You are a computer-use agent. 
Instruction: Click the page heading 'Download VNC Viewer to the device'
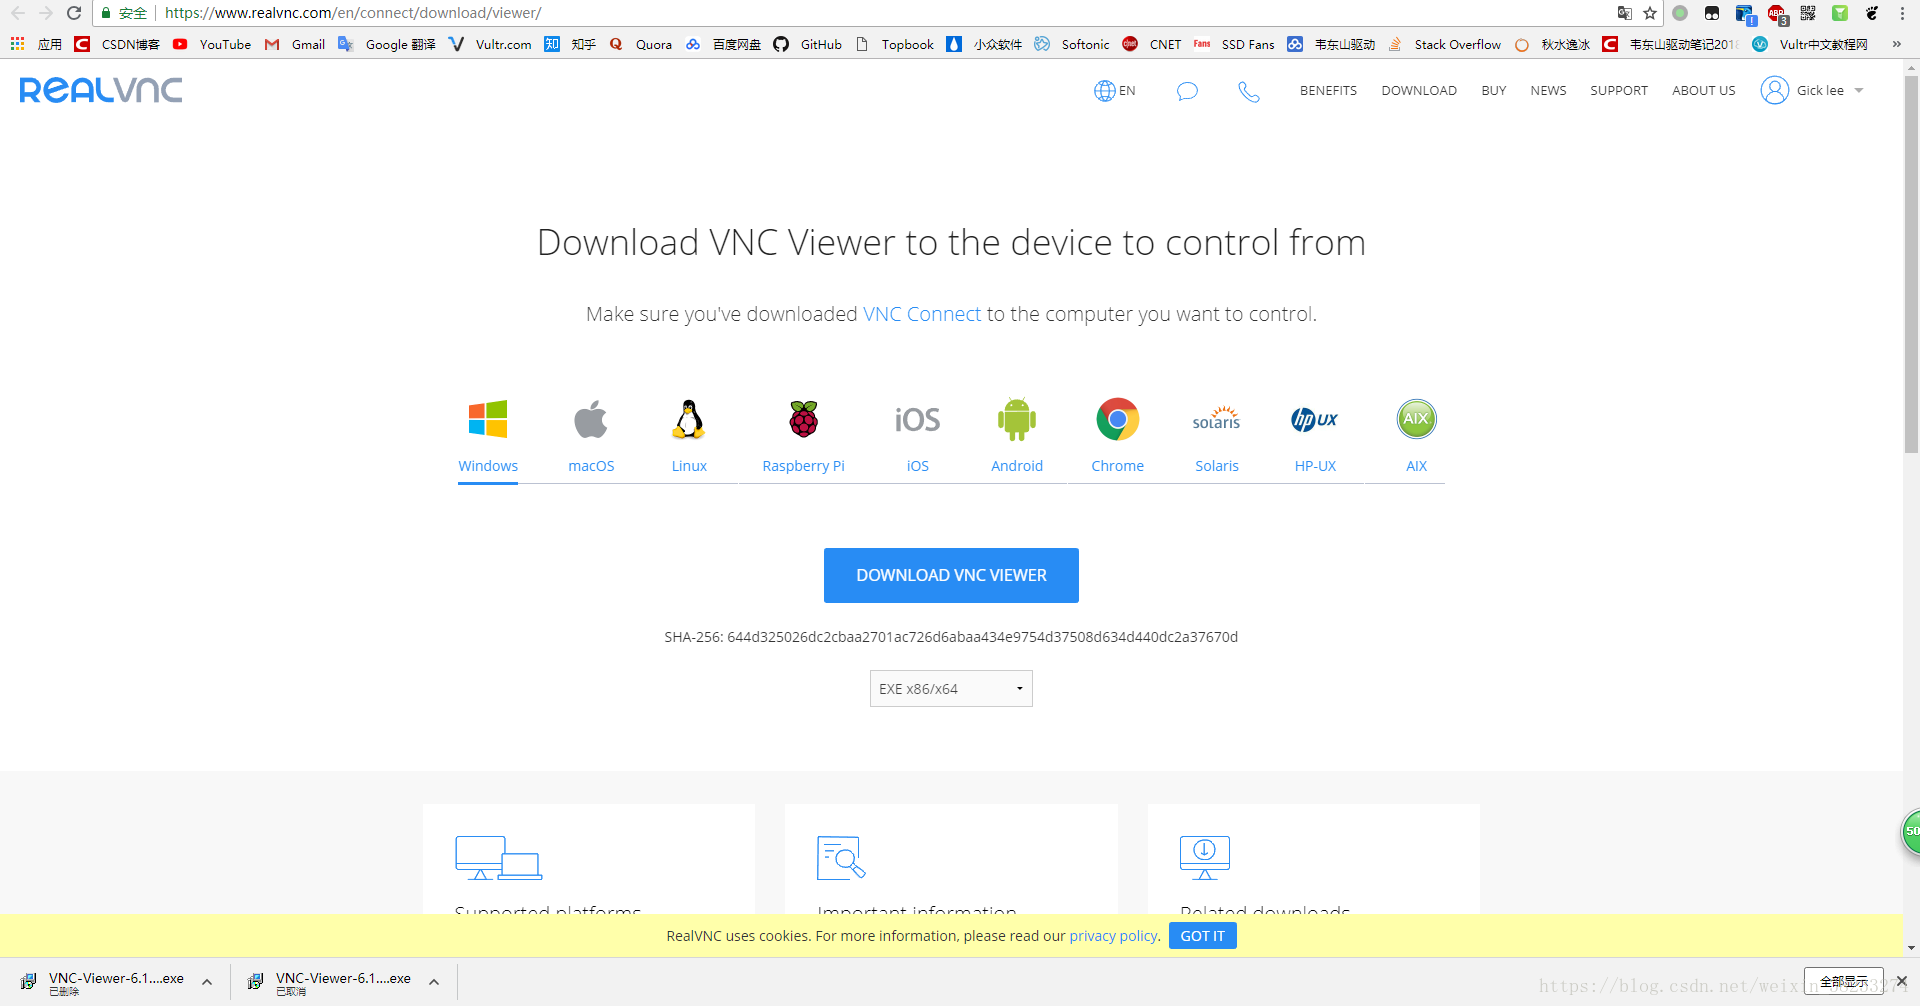tap(951, 243)
